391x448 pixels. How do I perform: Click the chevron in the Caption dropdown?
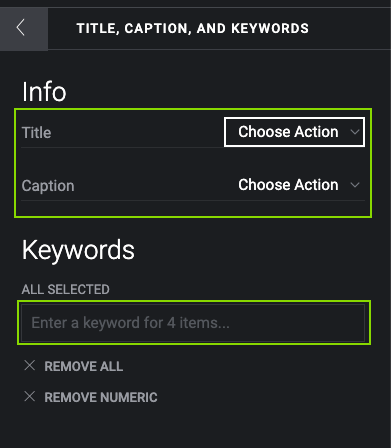point(355,185)
